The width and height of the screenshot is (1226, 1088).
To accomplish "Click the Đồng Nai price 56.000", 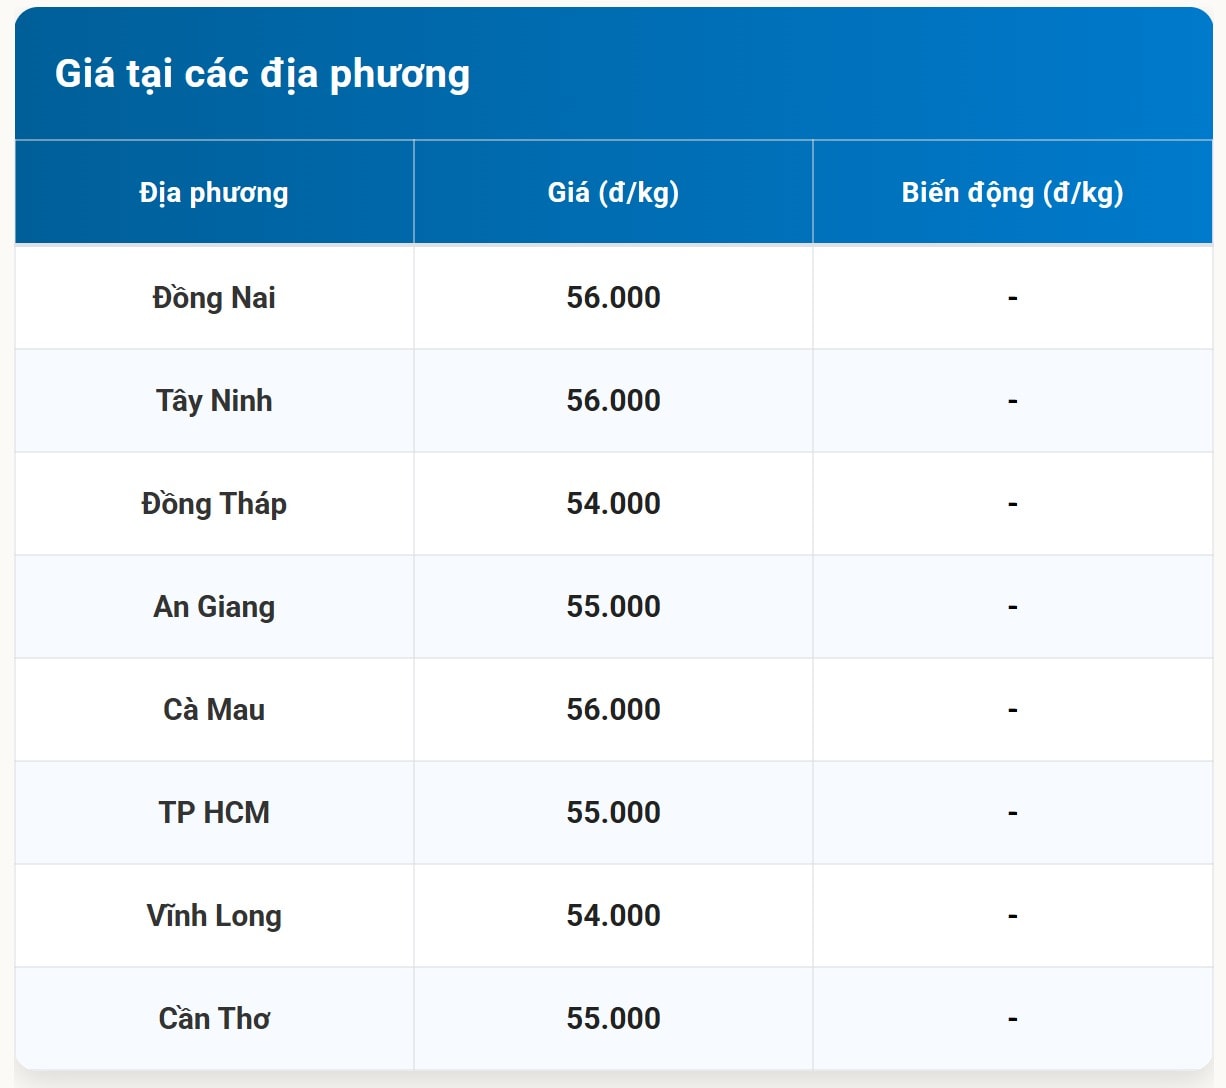I will click(613, 298).
